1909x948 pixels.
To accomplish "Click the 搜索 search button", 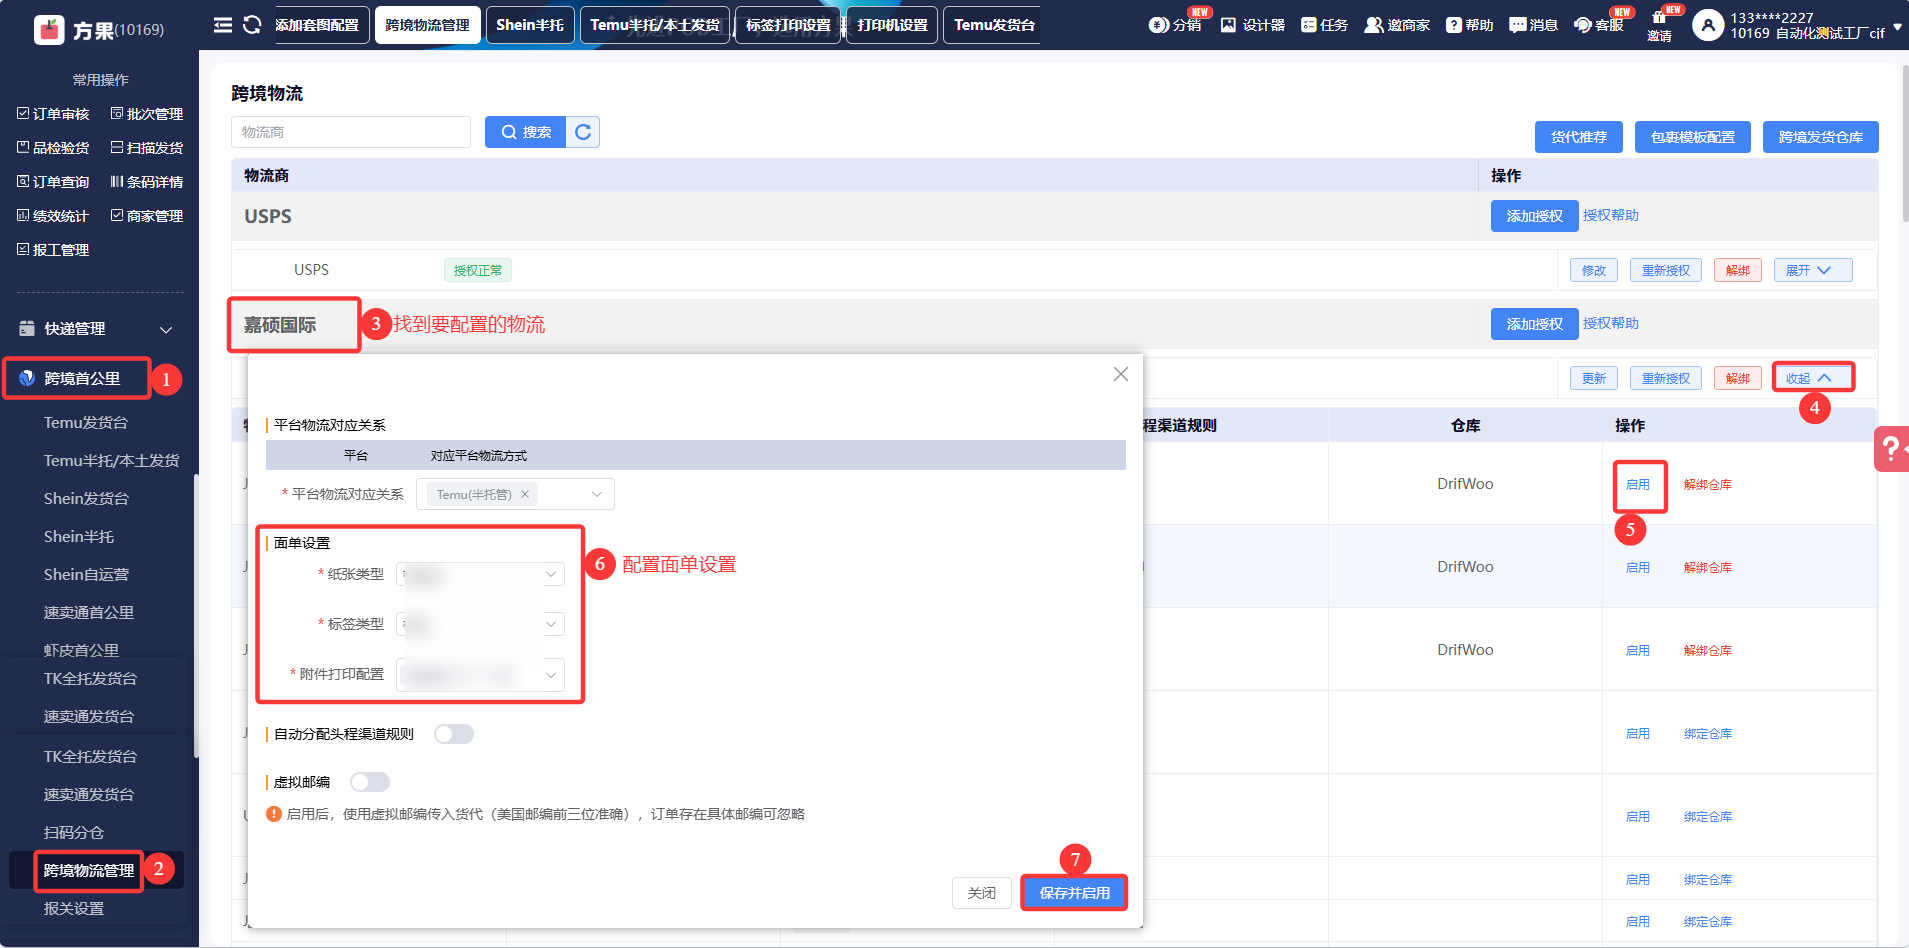I will tap(526, 132).
